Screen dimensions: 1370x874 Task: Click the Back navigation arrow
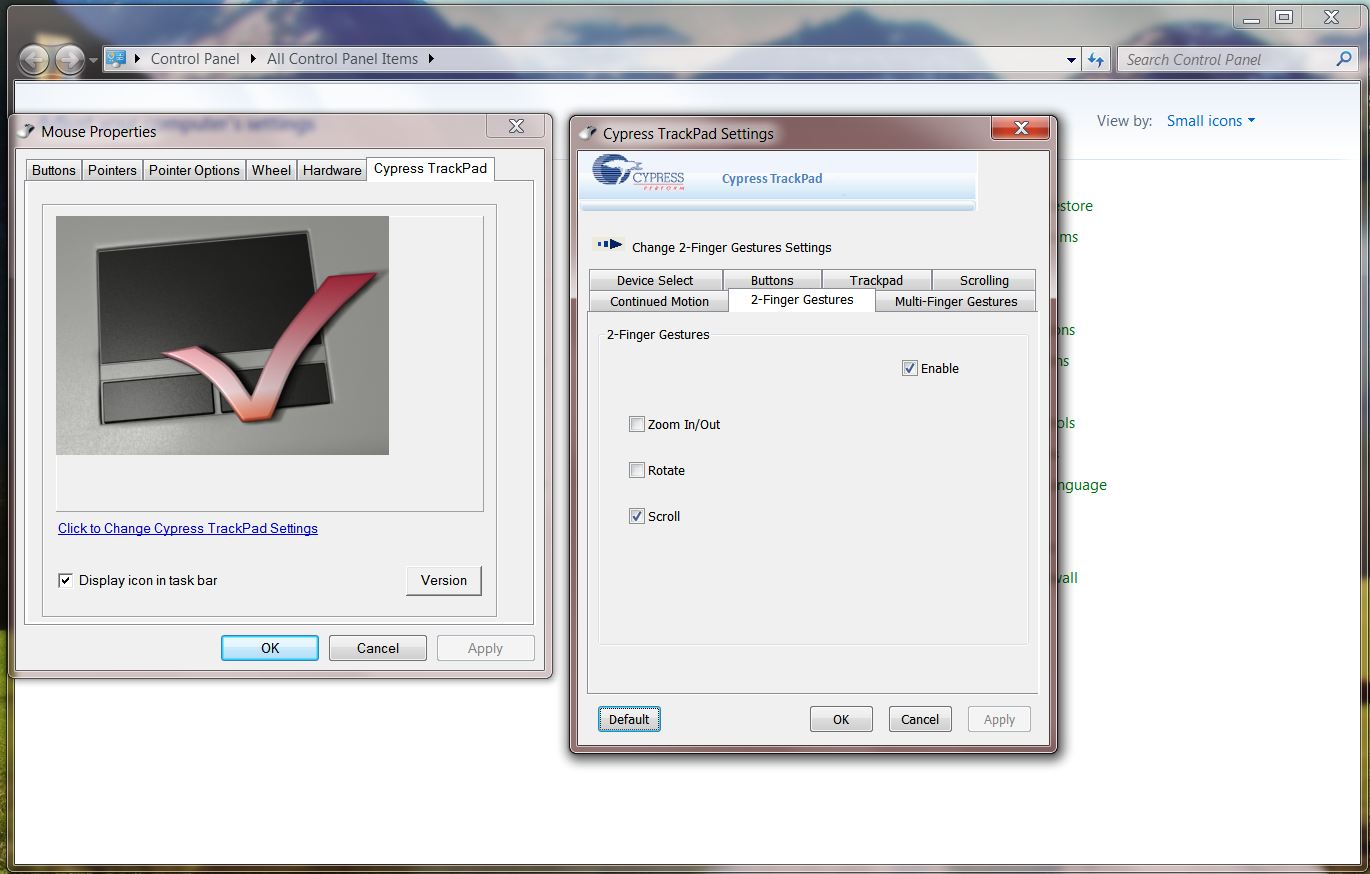pos(34,60)
